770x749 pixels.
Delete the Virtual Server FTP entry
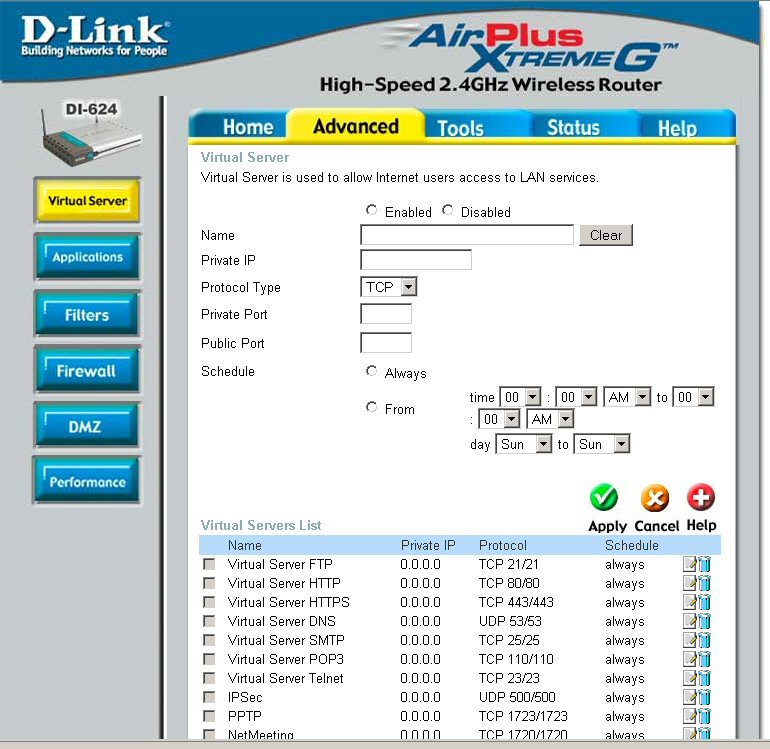coord(704,564)
